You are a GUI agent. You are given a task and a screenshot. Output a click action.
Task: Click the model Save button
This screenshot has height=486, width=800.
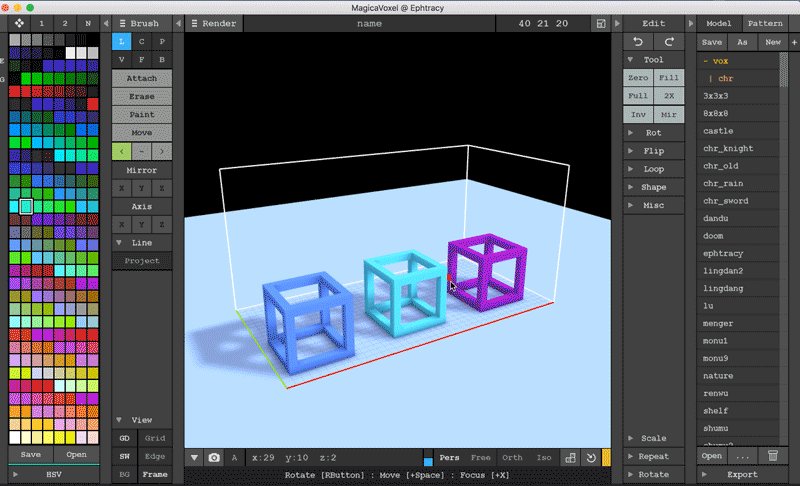point(712,42)
